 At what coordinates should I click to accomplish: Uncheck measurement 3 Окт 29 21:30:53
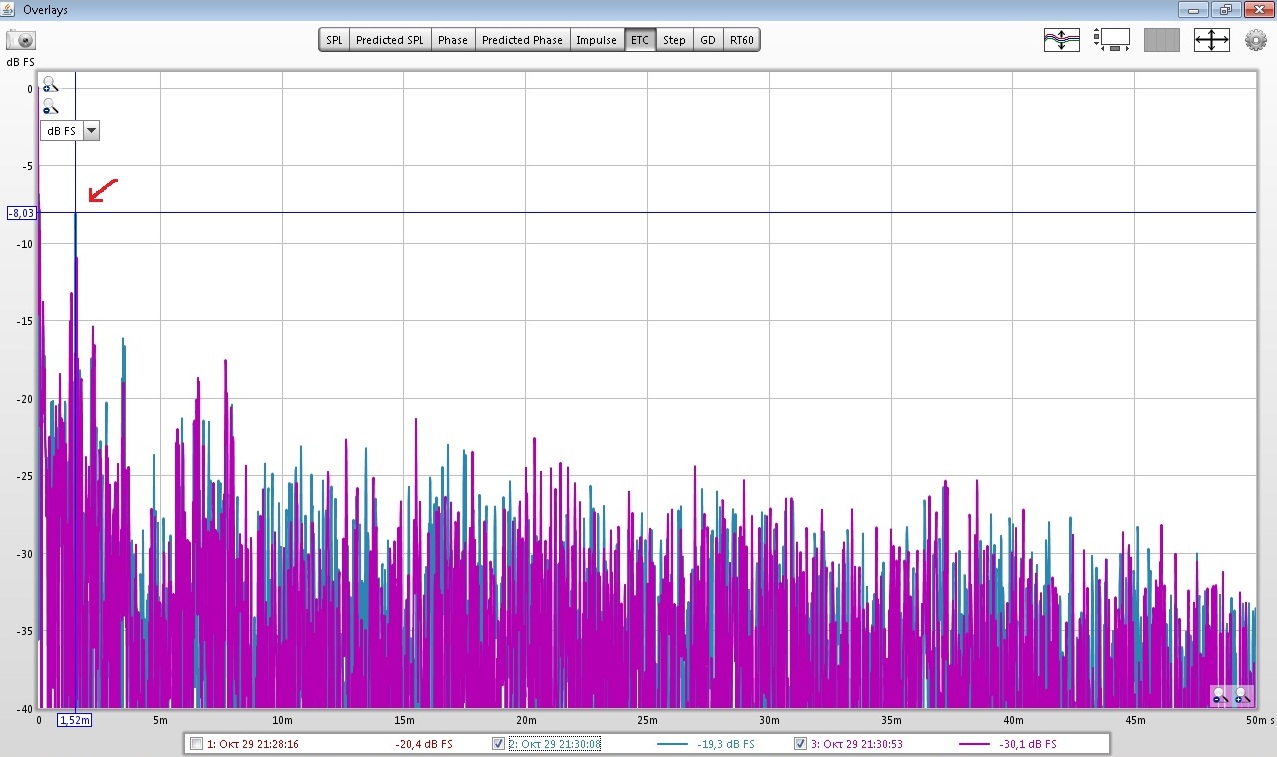(x=800, y=744)
